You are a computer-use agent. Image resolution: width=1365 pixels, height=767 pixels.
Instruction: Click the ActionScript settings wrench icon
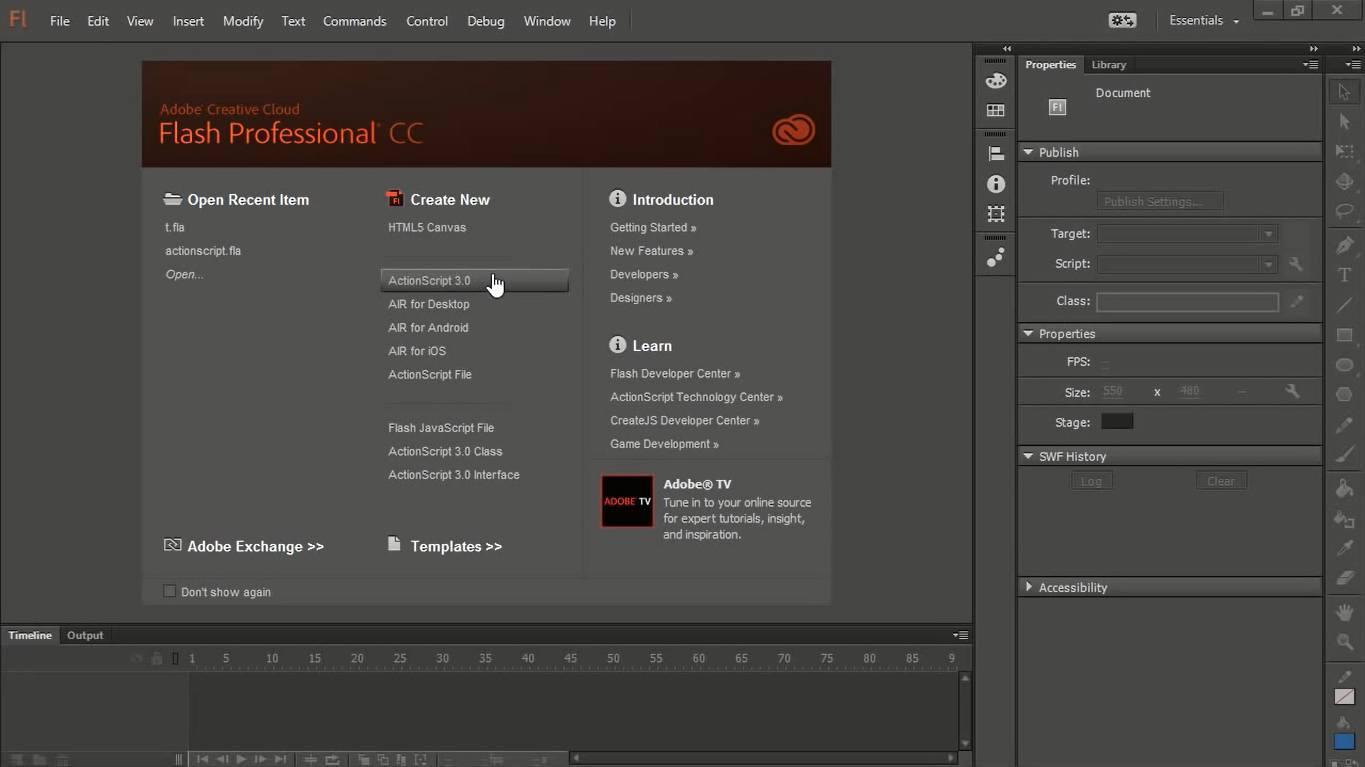click(x=1295, y=264)
